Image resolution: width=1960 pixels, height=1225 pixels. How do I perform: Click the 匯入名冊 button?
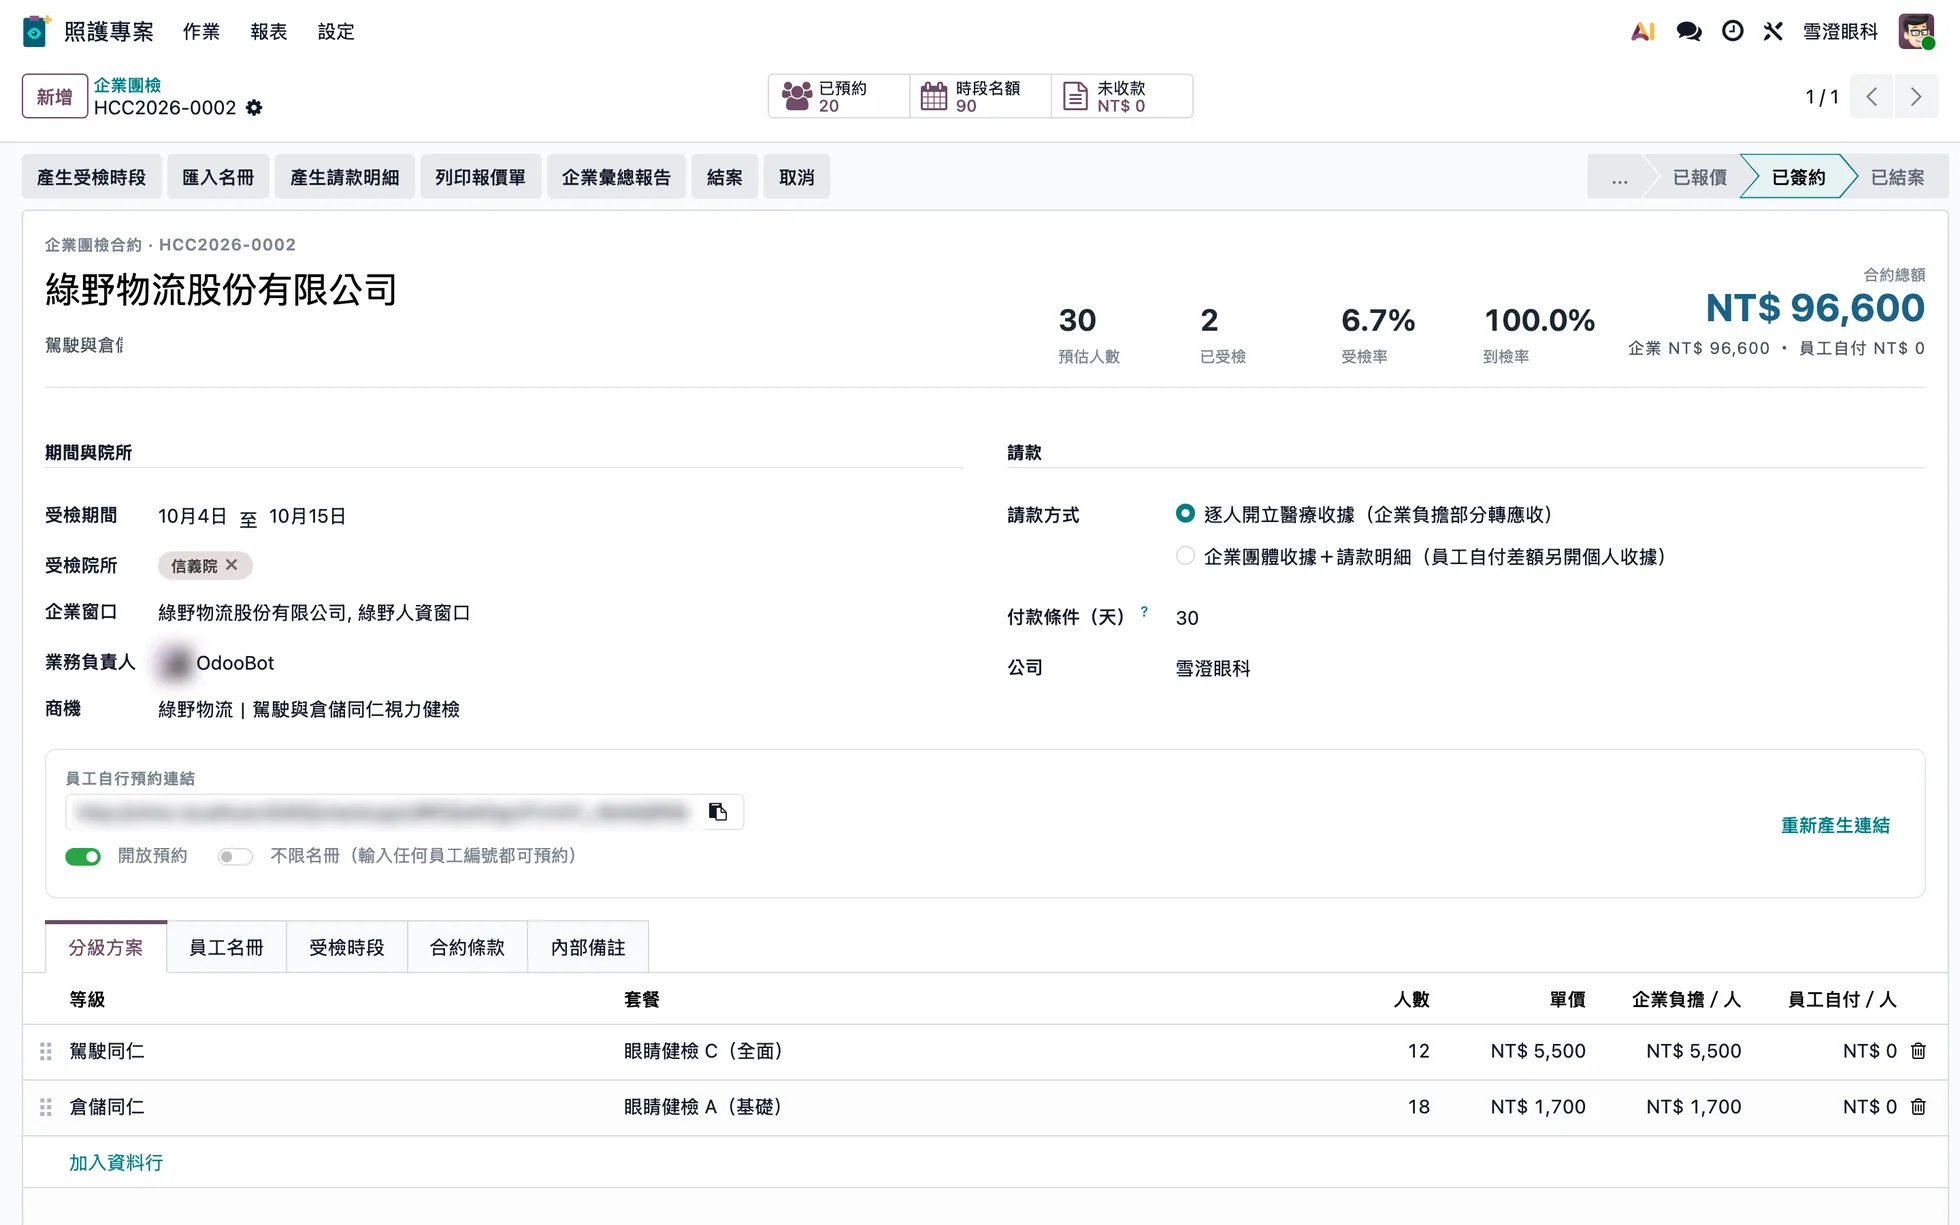point(218,177)
